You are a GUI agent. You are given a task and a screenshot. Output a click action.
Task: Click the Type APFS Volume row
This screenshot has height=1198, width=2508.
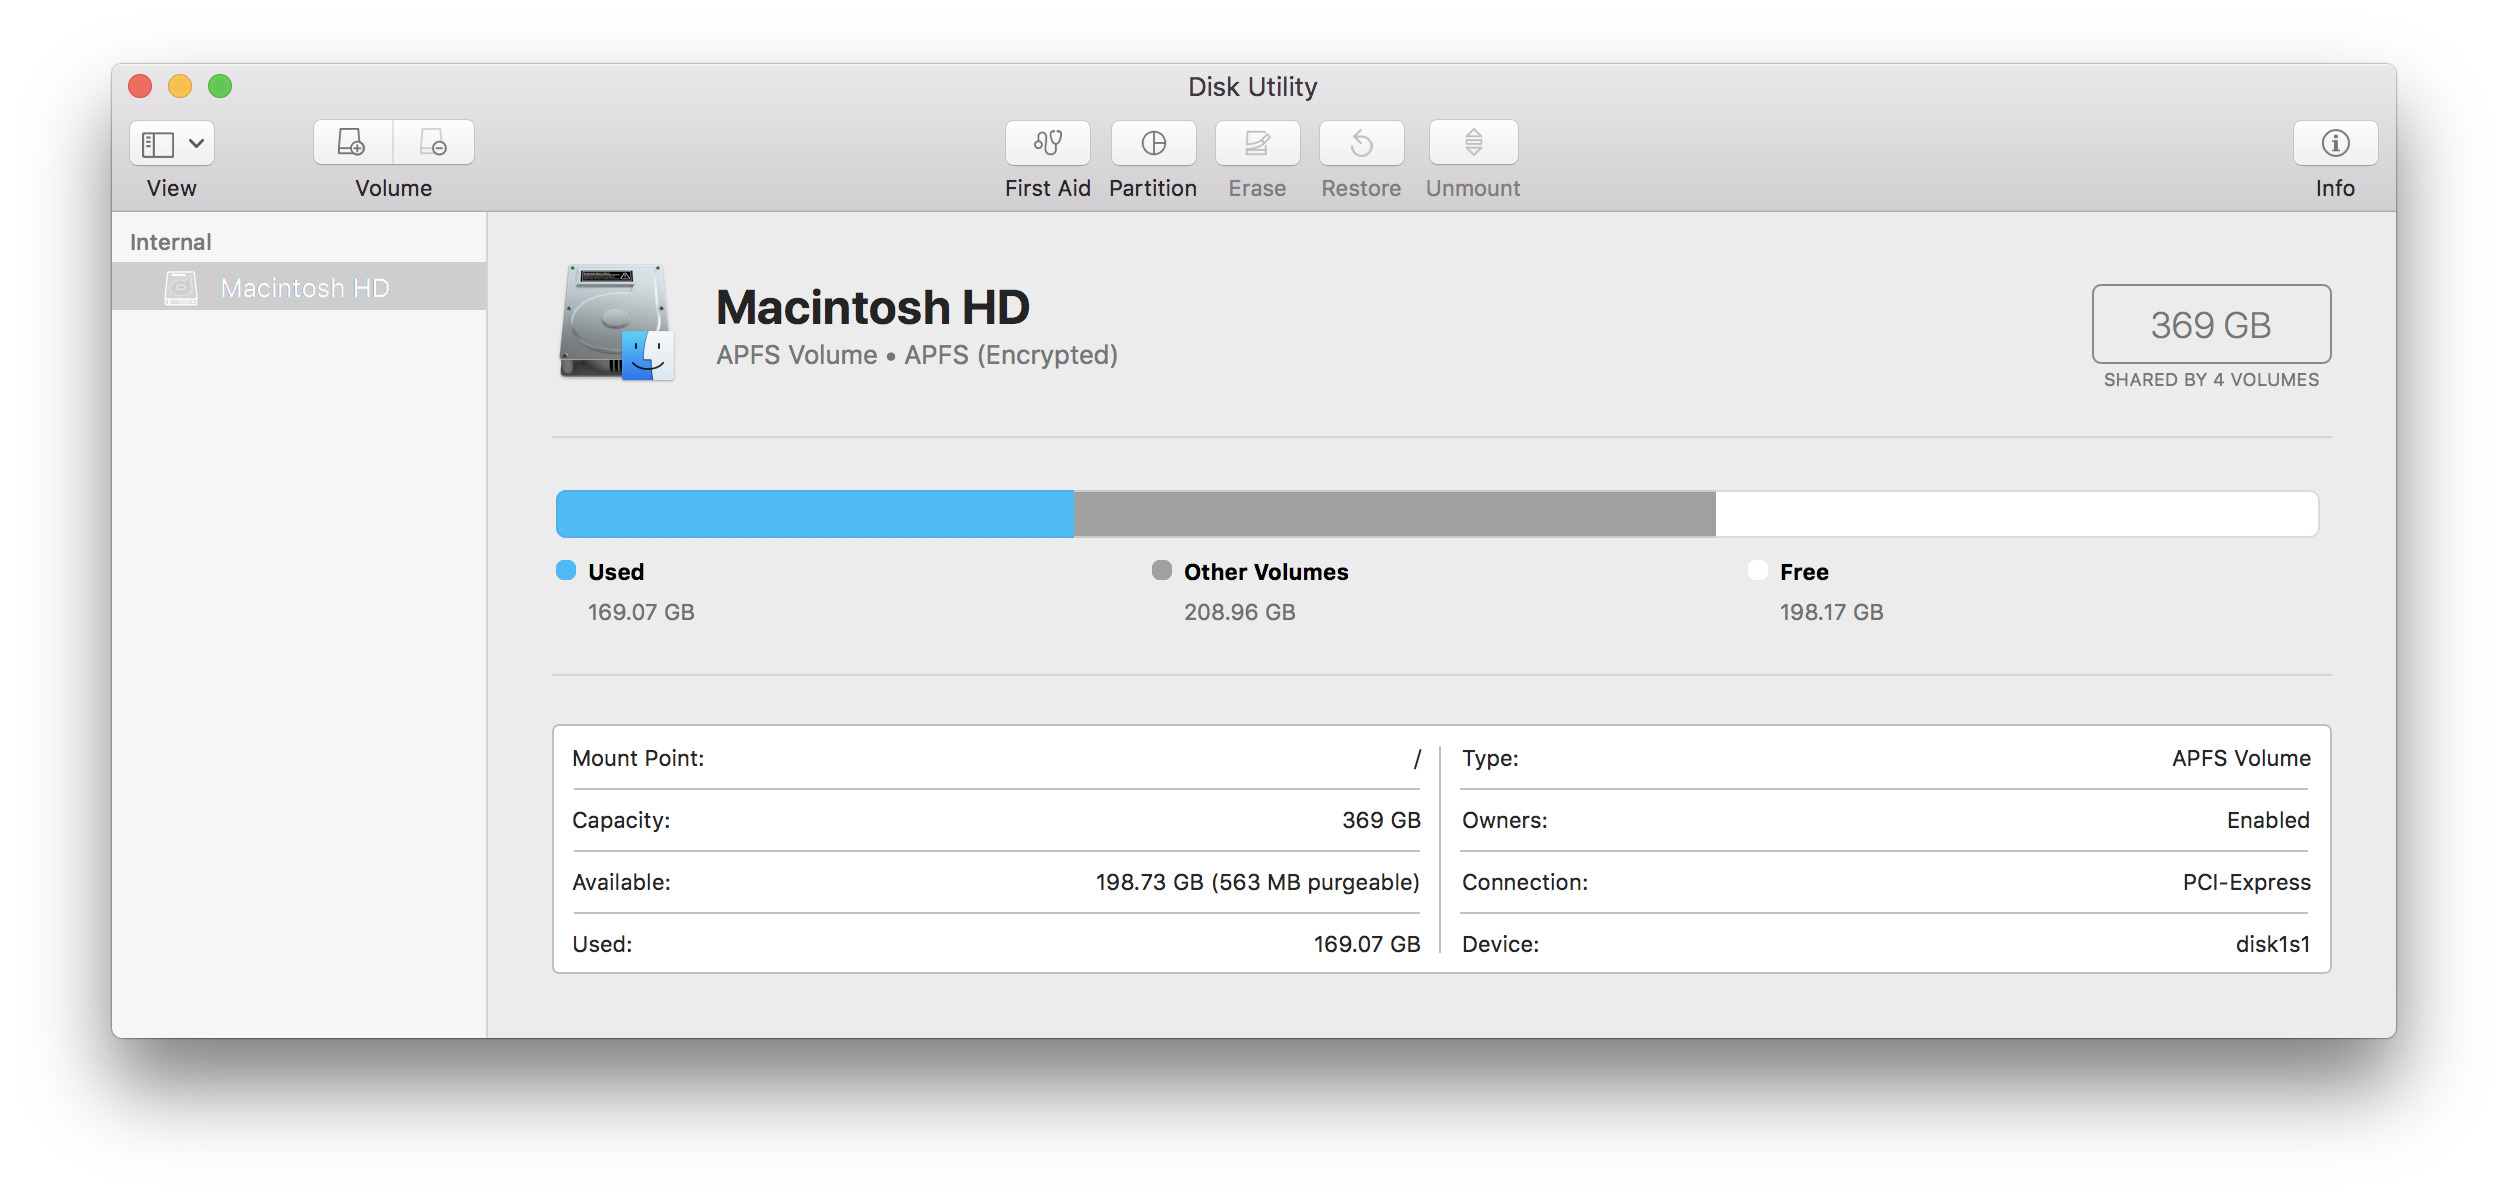pyautogui.click(x=1886, y=758)
